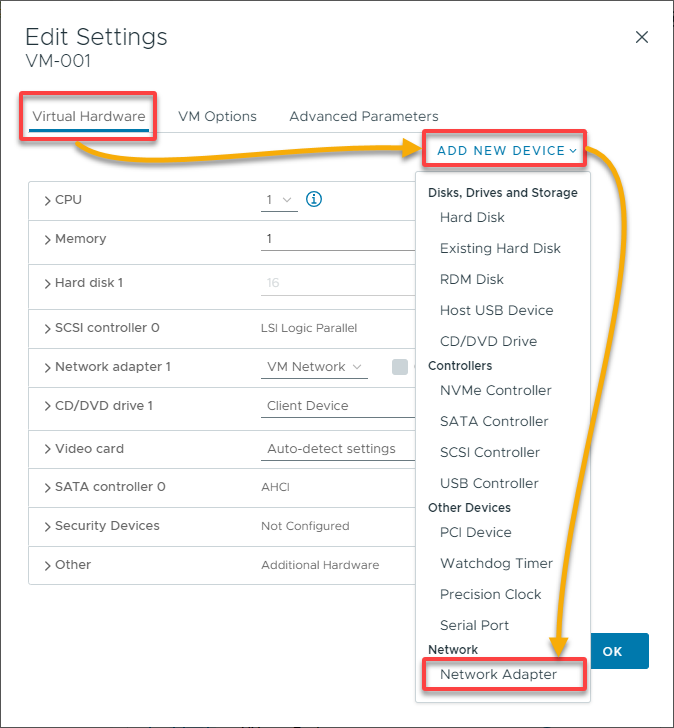Screen dimensions: 674x728
Task: Click the VM-001 subtitle text
Action: 58,61
